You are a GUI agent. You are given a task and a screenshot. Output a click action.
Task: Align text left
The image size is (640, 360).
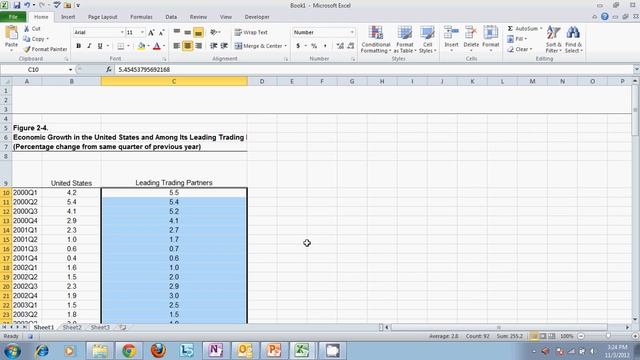click(x=177, y=46)
